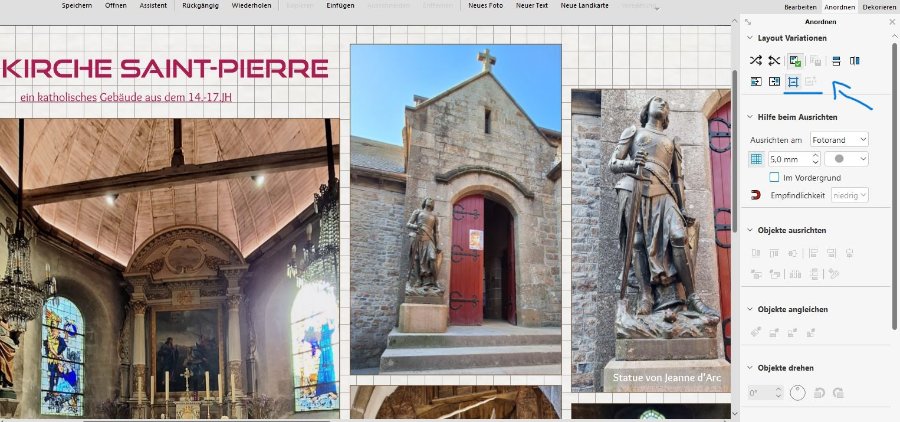This screenshot has height=422, width=900.
Task: Click third icon in Objekte ausrichten first row
Action: 793,253
